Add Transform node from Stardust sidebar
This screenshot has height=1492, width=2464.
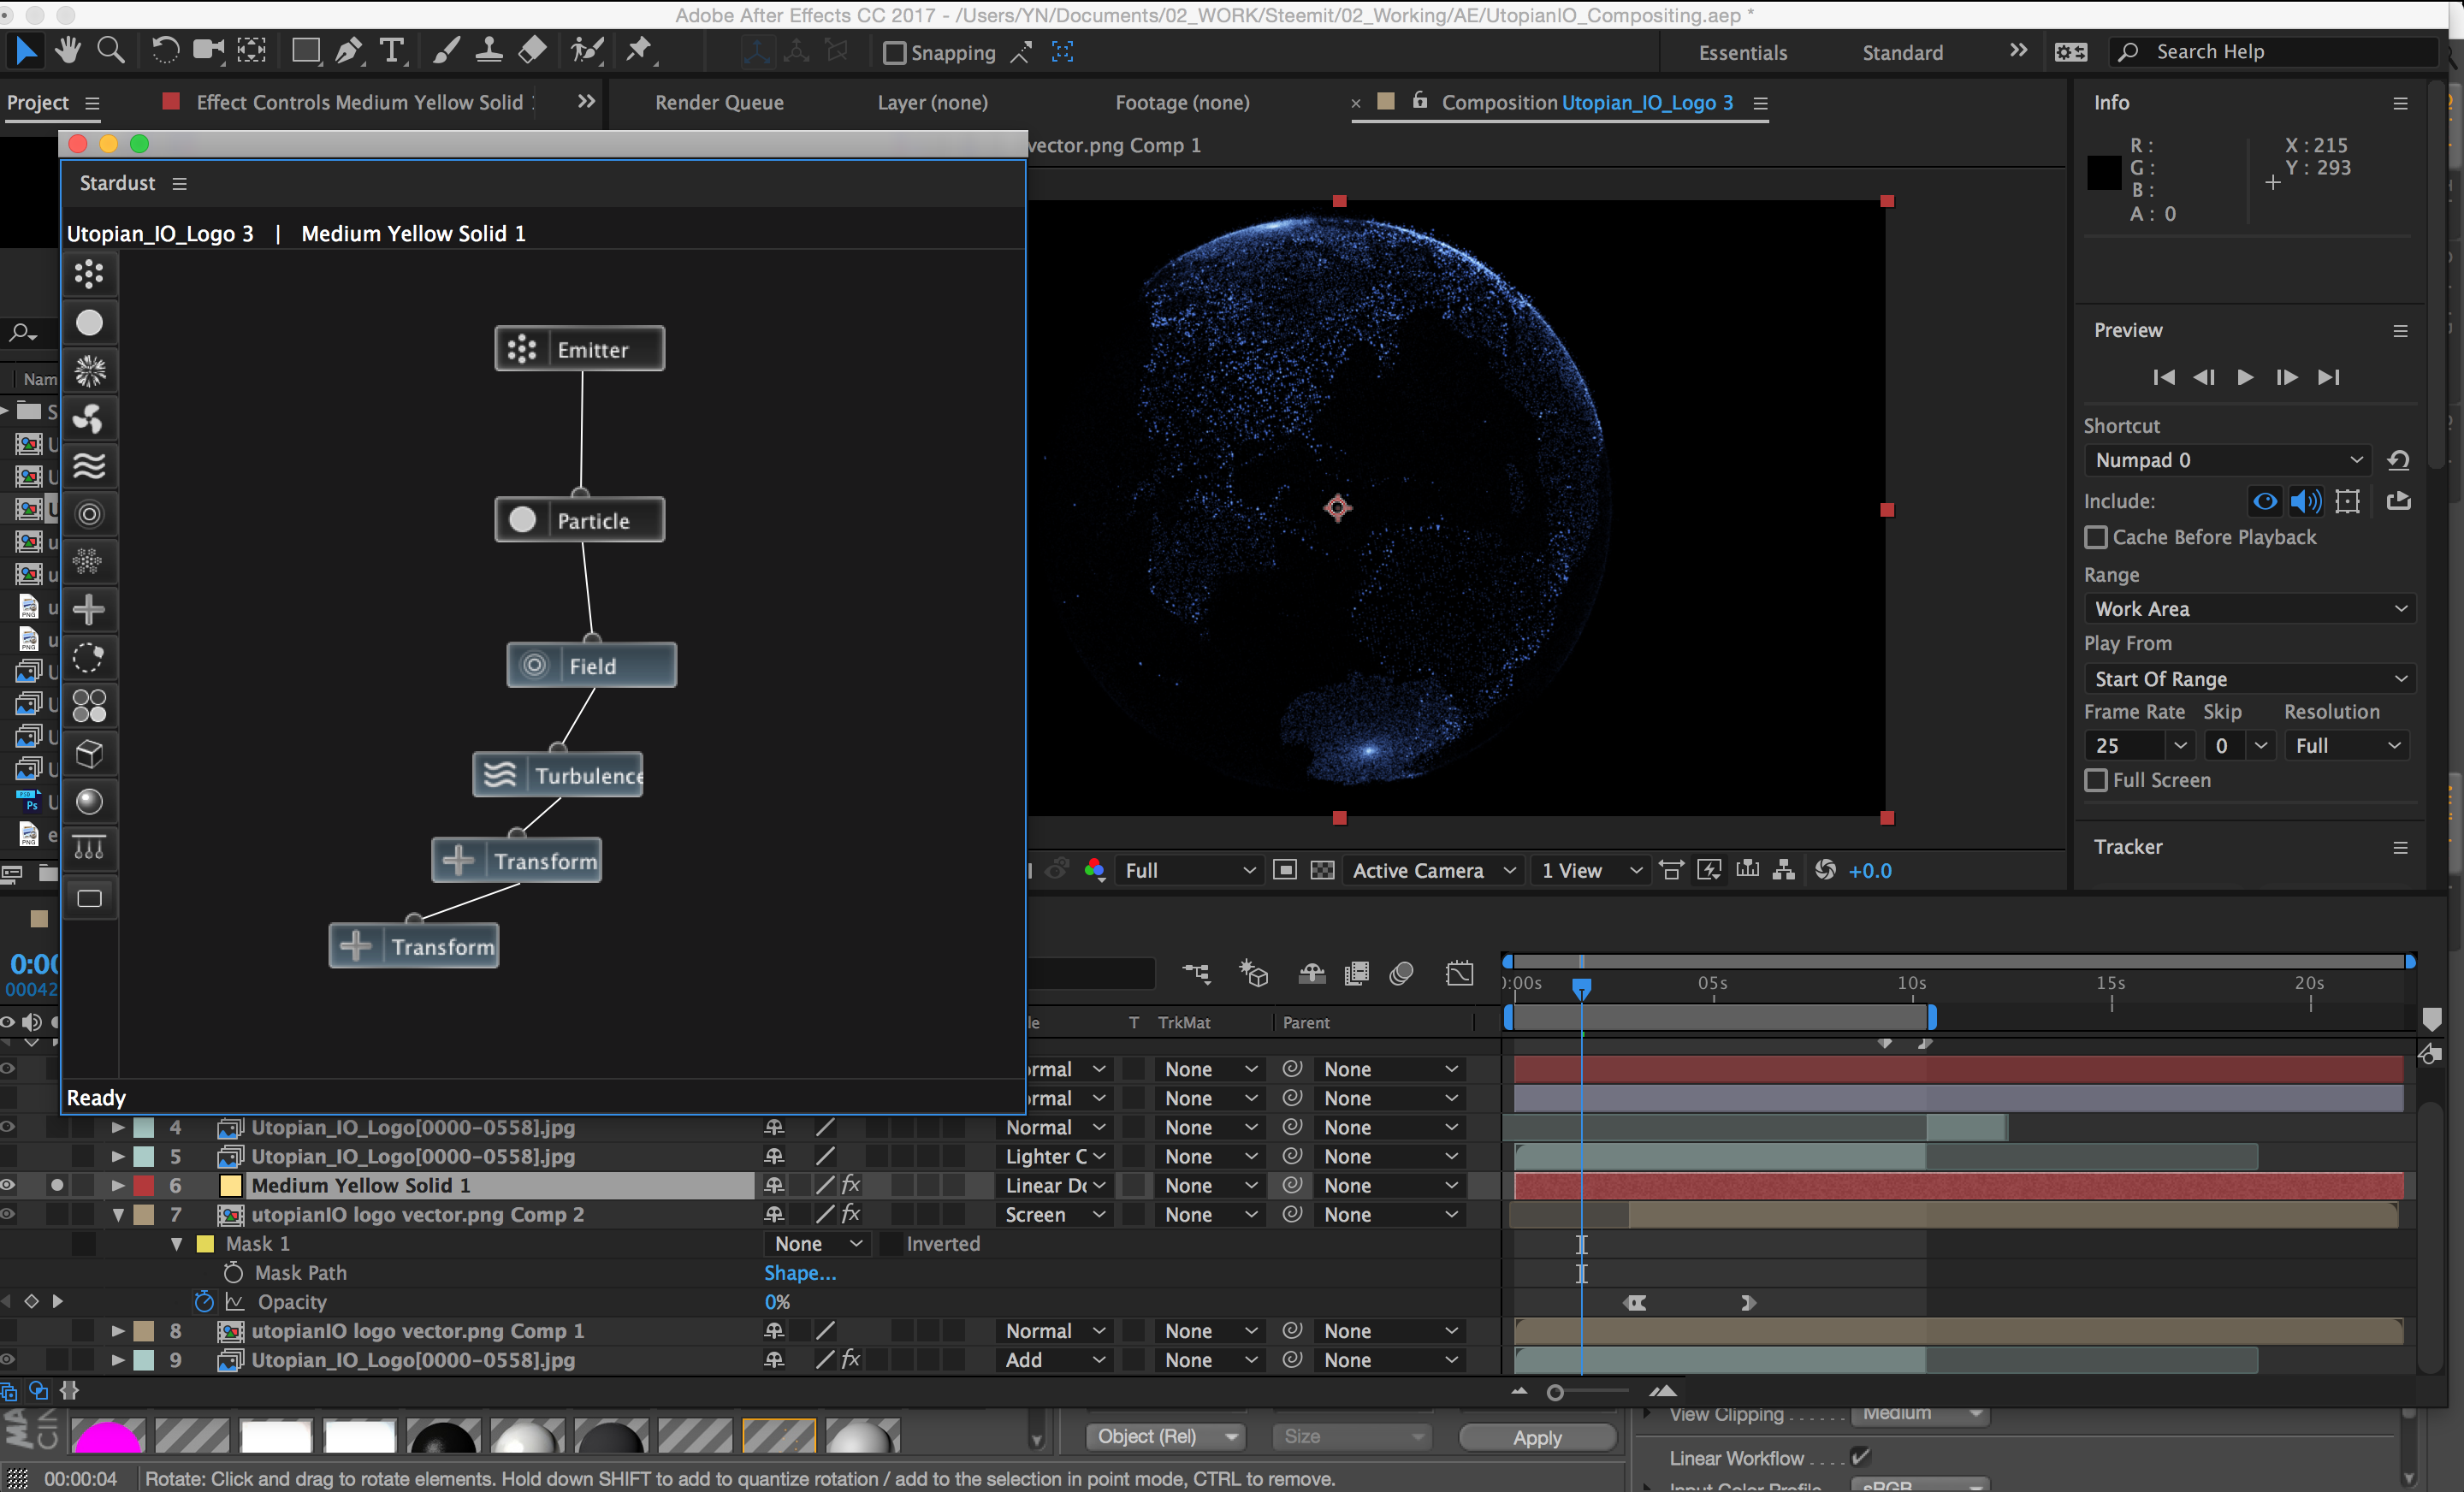89,609
